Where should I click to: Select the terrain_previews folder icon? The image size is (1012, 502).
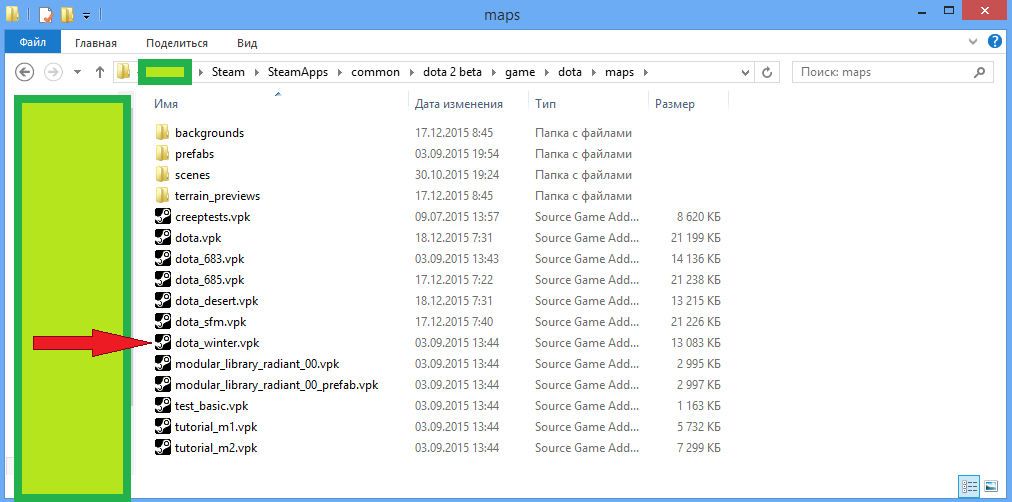[161, 196]
